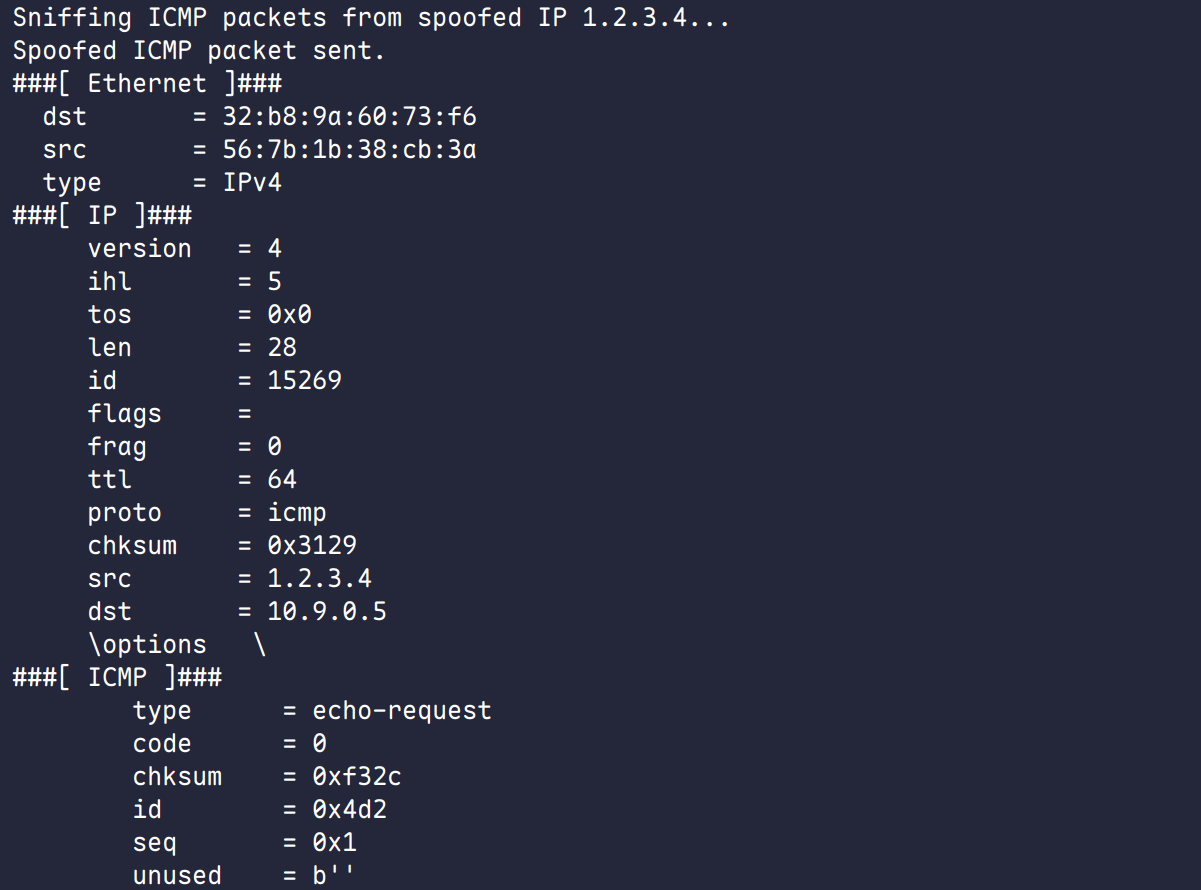Image resolution: width=1201 pixels, height=890 pixels.
Task: Click the unused field value b''
Action: (334, 875)
